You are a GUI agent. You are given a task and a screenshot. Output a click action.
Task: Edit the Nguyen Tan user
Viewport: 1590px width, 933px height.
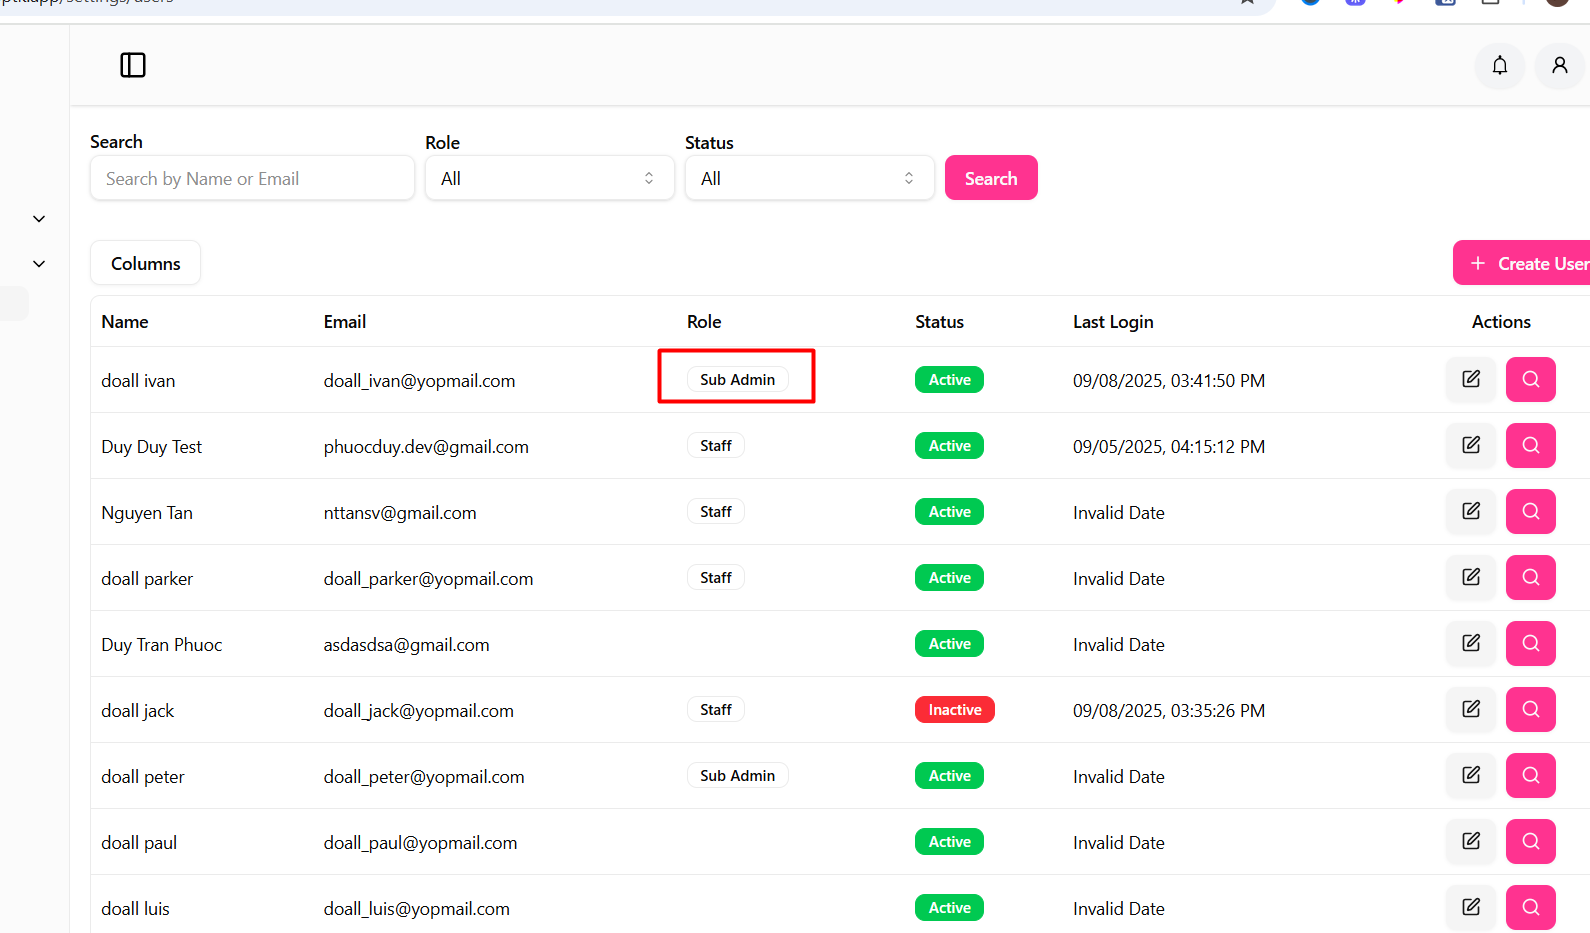coord(1470,511)
